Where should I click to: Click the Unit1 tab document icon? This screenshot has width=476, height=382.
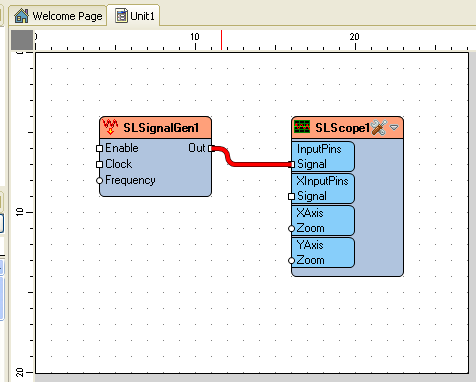coord(122,15)
